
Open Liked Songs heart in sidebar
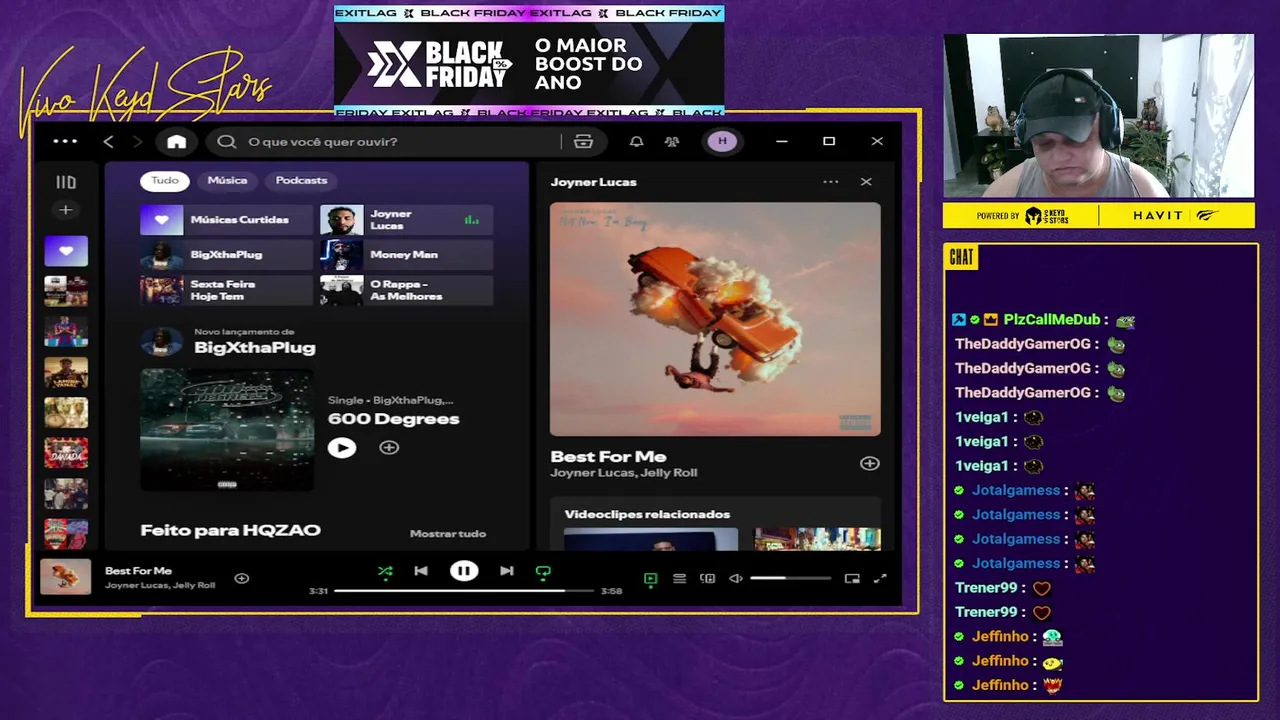[x=66, y=251]
